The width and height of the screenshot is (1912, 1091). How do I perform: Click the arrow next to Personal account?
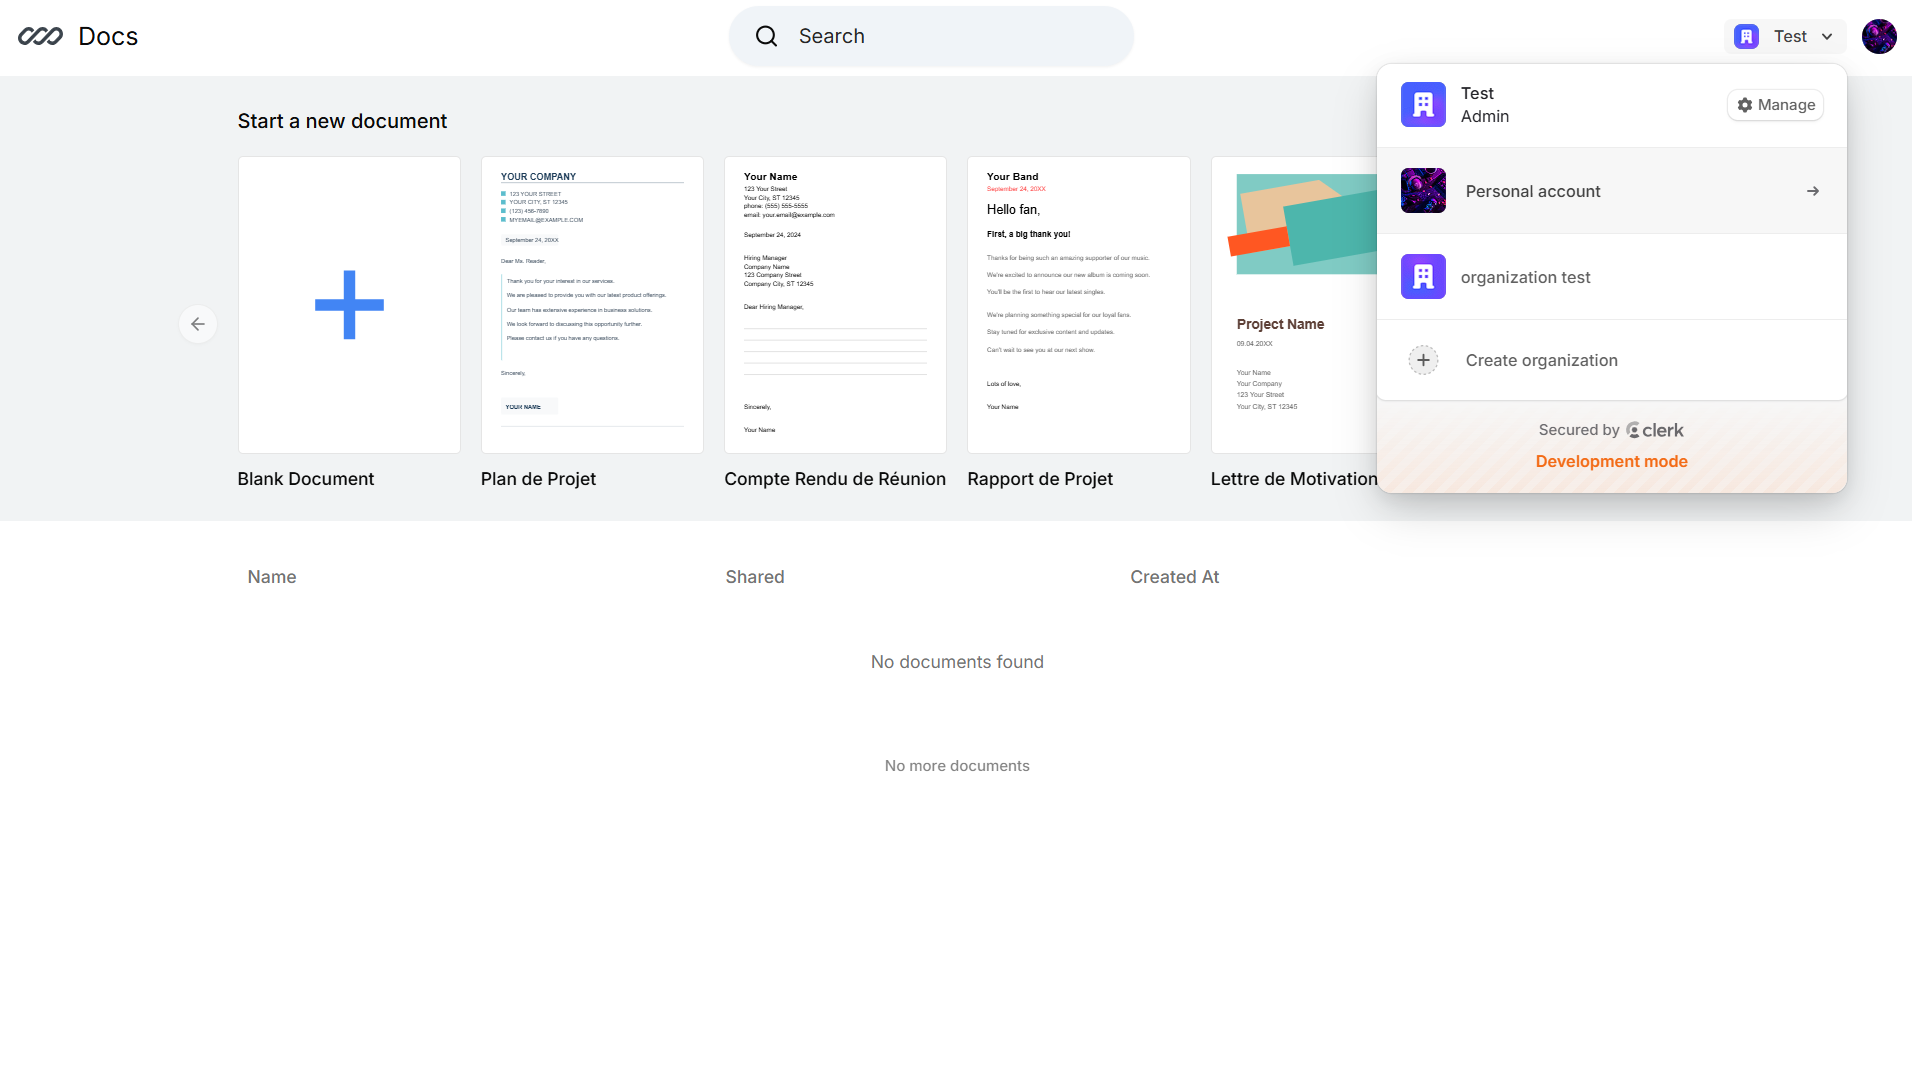[1812, 191]
